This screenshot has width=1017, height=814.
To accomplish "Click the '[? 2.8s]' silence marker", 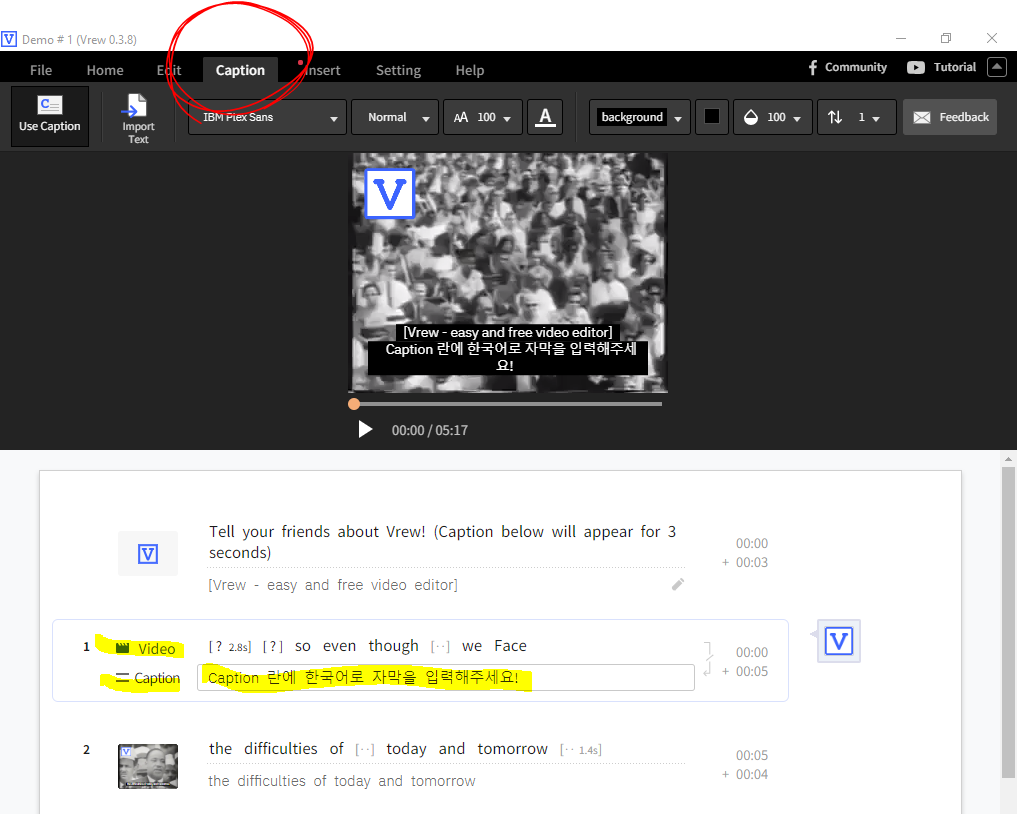I will click(x=230, y=647).
